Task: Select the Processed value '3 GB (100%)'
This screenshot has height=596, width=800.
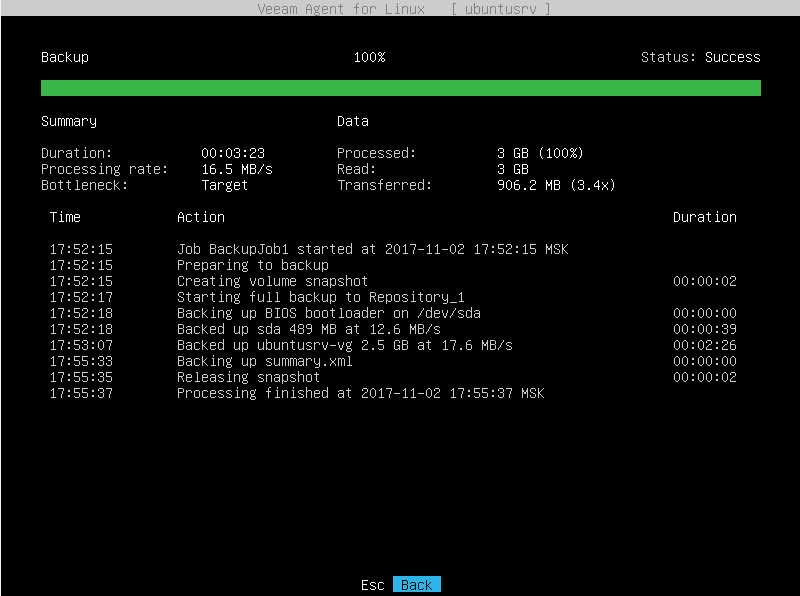Action: point(540,153)
